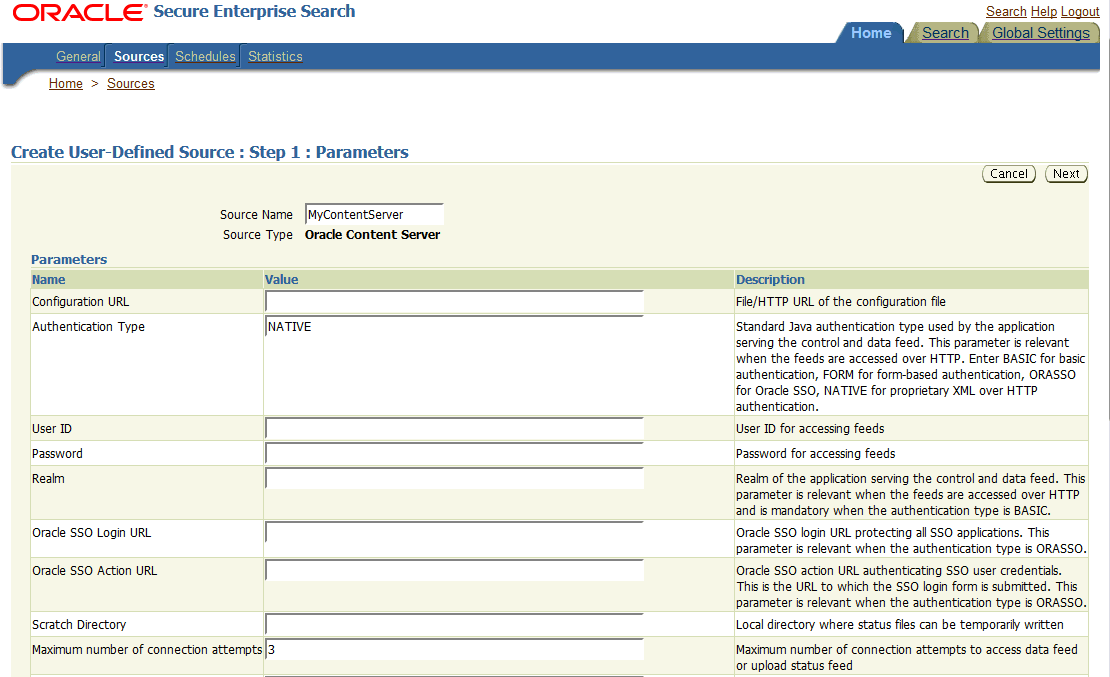This screenshot has height=677, width=1110.
Task: Click the Next button
Action: click(1066, 173)
